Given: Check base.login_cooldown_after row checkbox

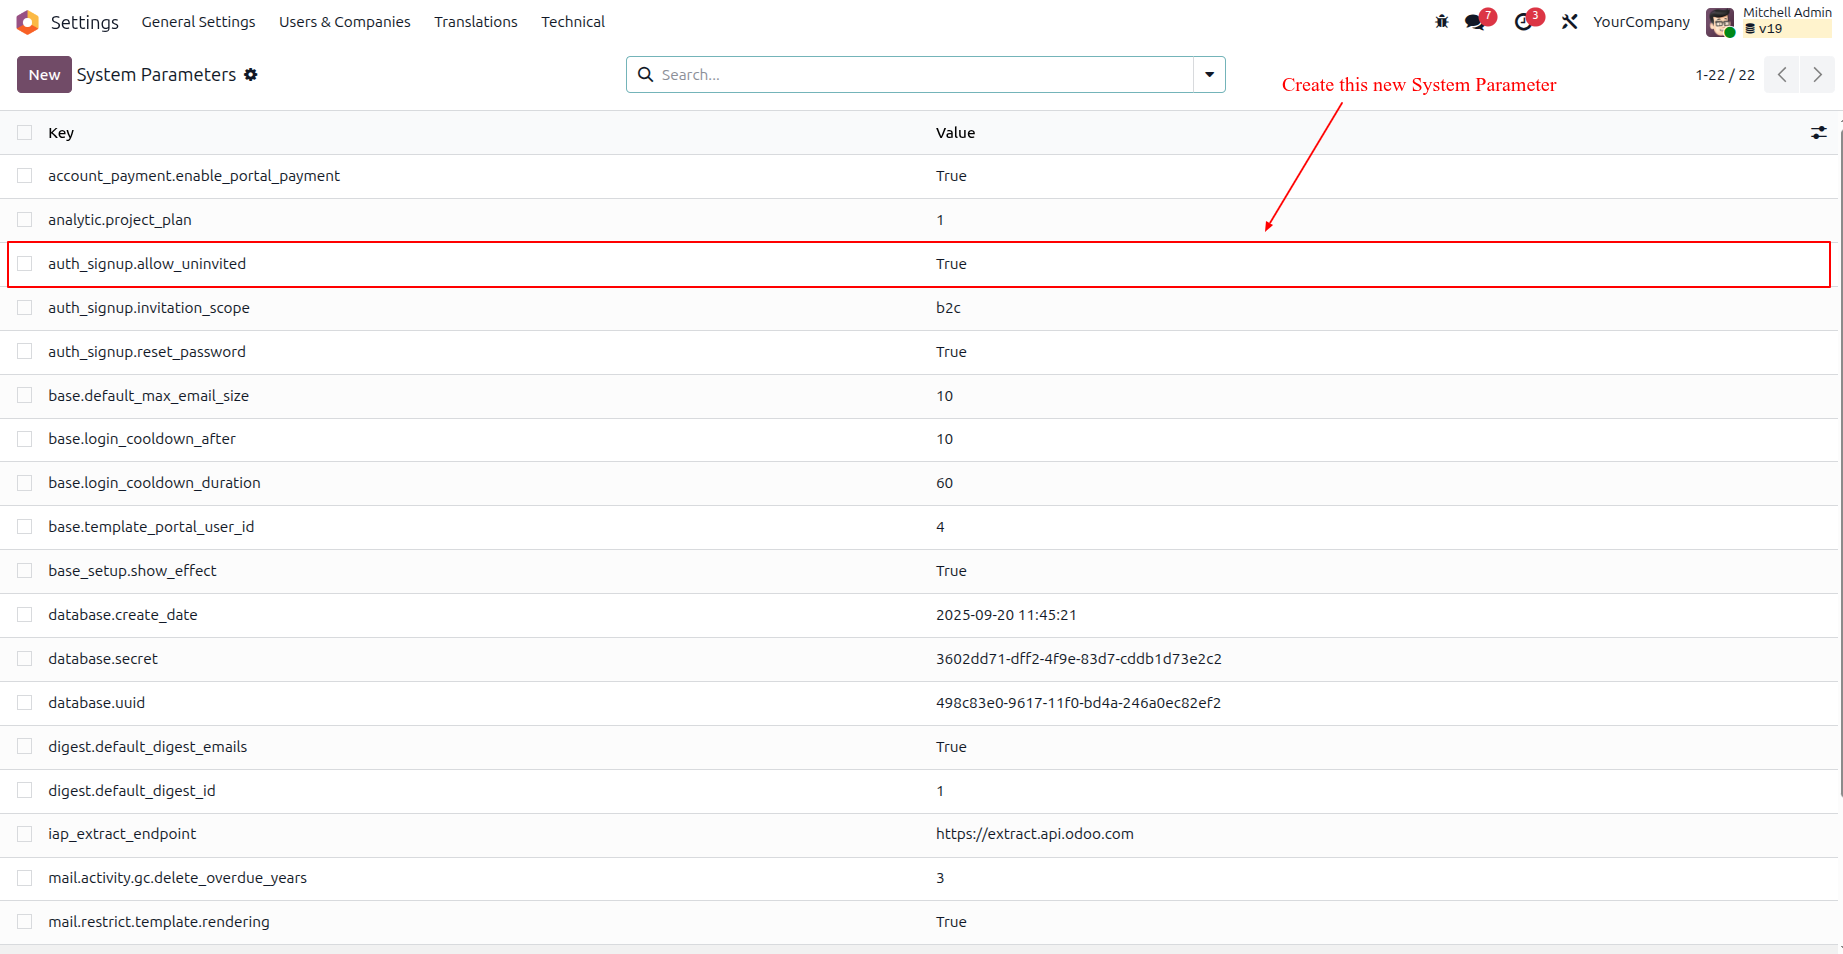Looking at the screenshot, I should (25, 439).
